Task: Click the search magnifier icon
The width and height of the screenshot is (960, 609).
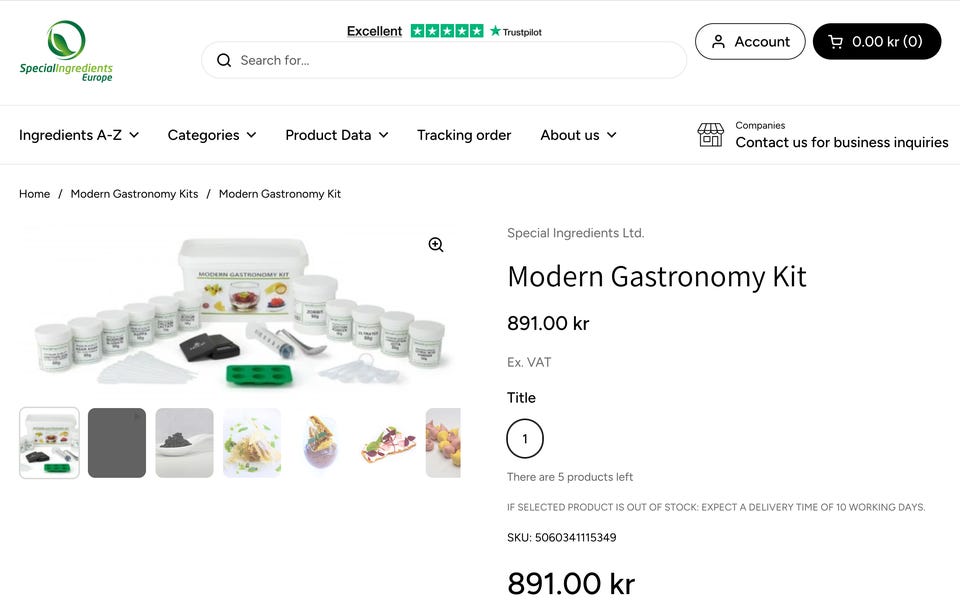Action: [x=224, y=60]
